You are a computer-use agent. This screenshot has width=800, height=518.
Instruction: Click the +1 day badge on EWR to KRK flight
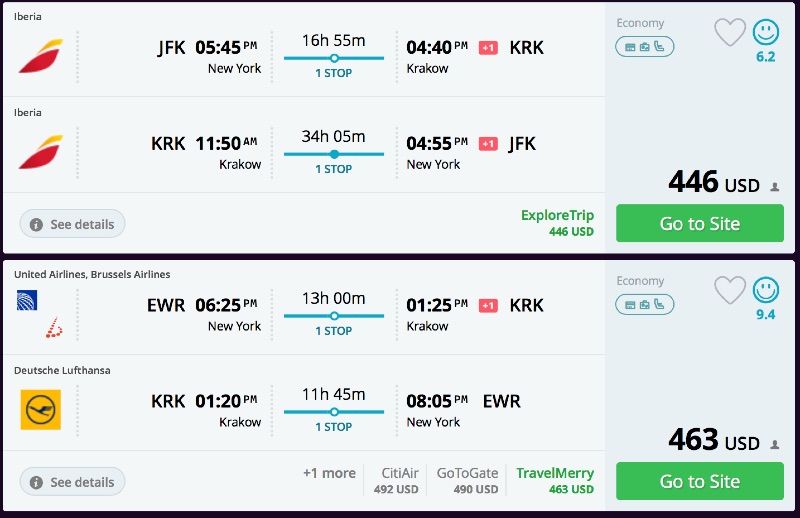click(488, 305)
